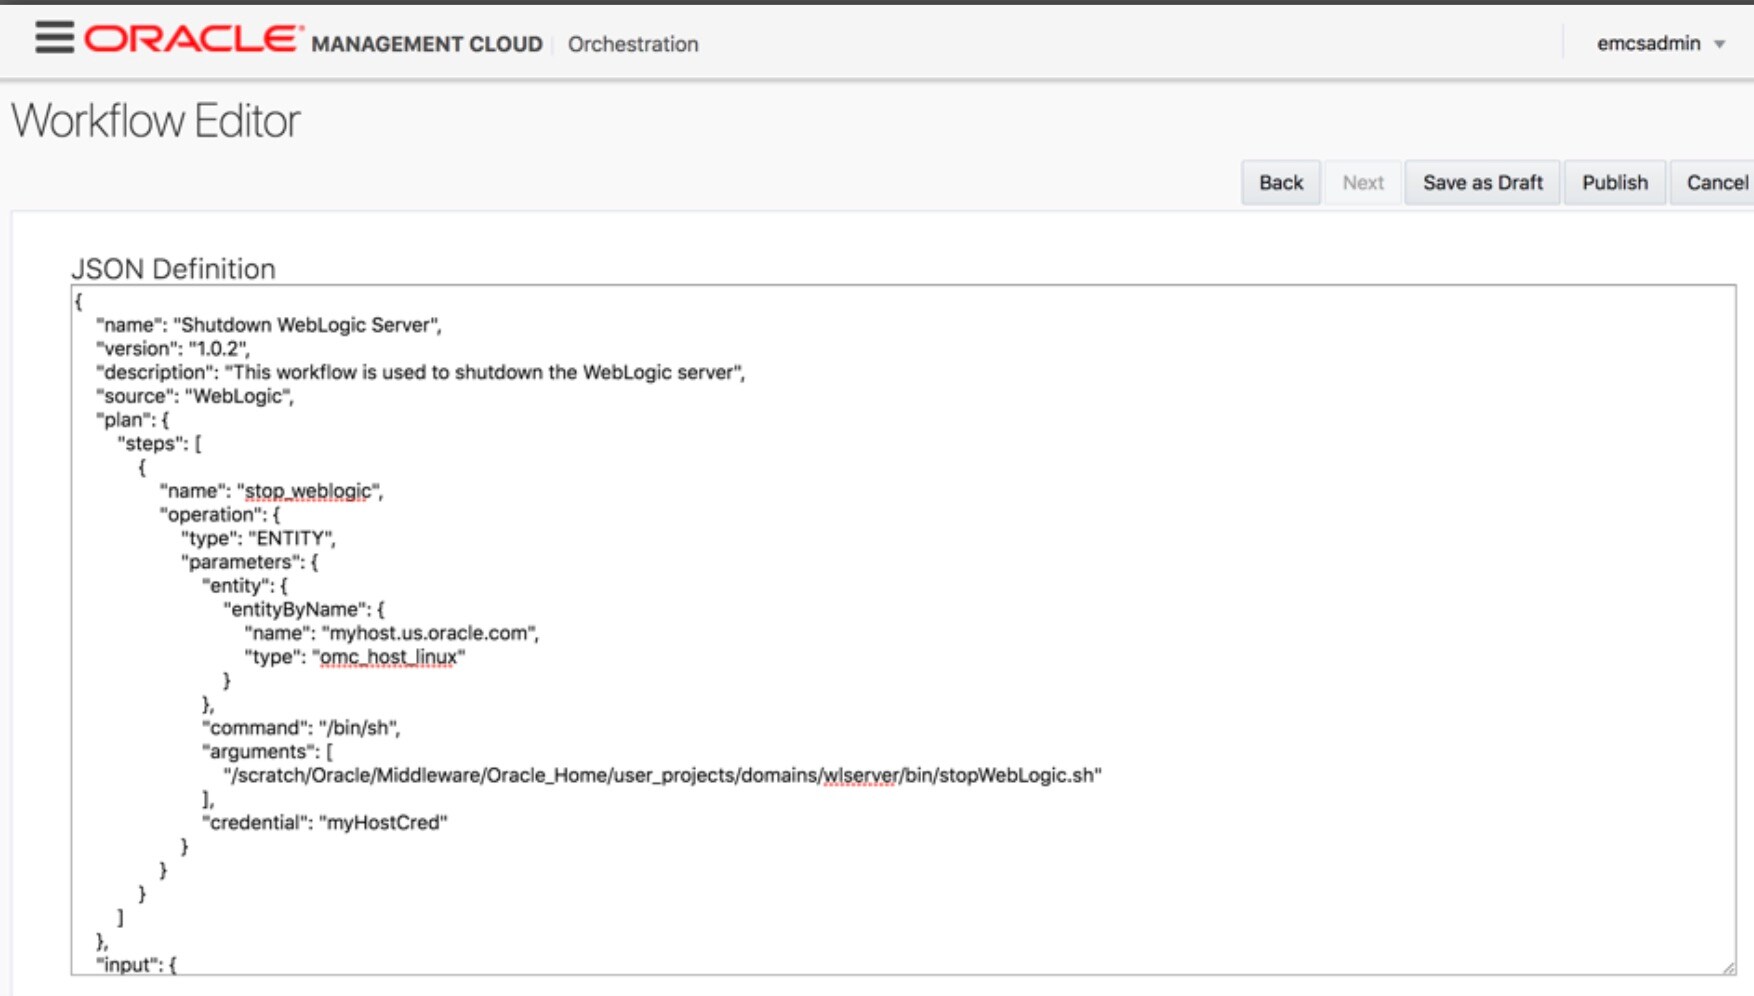Click the stopWebLogic.sh path argument line
This screenshot has height=996, width=1754.
coord(662,776)
